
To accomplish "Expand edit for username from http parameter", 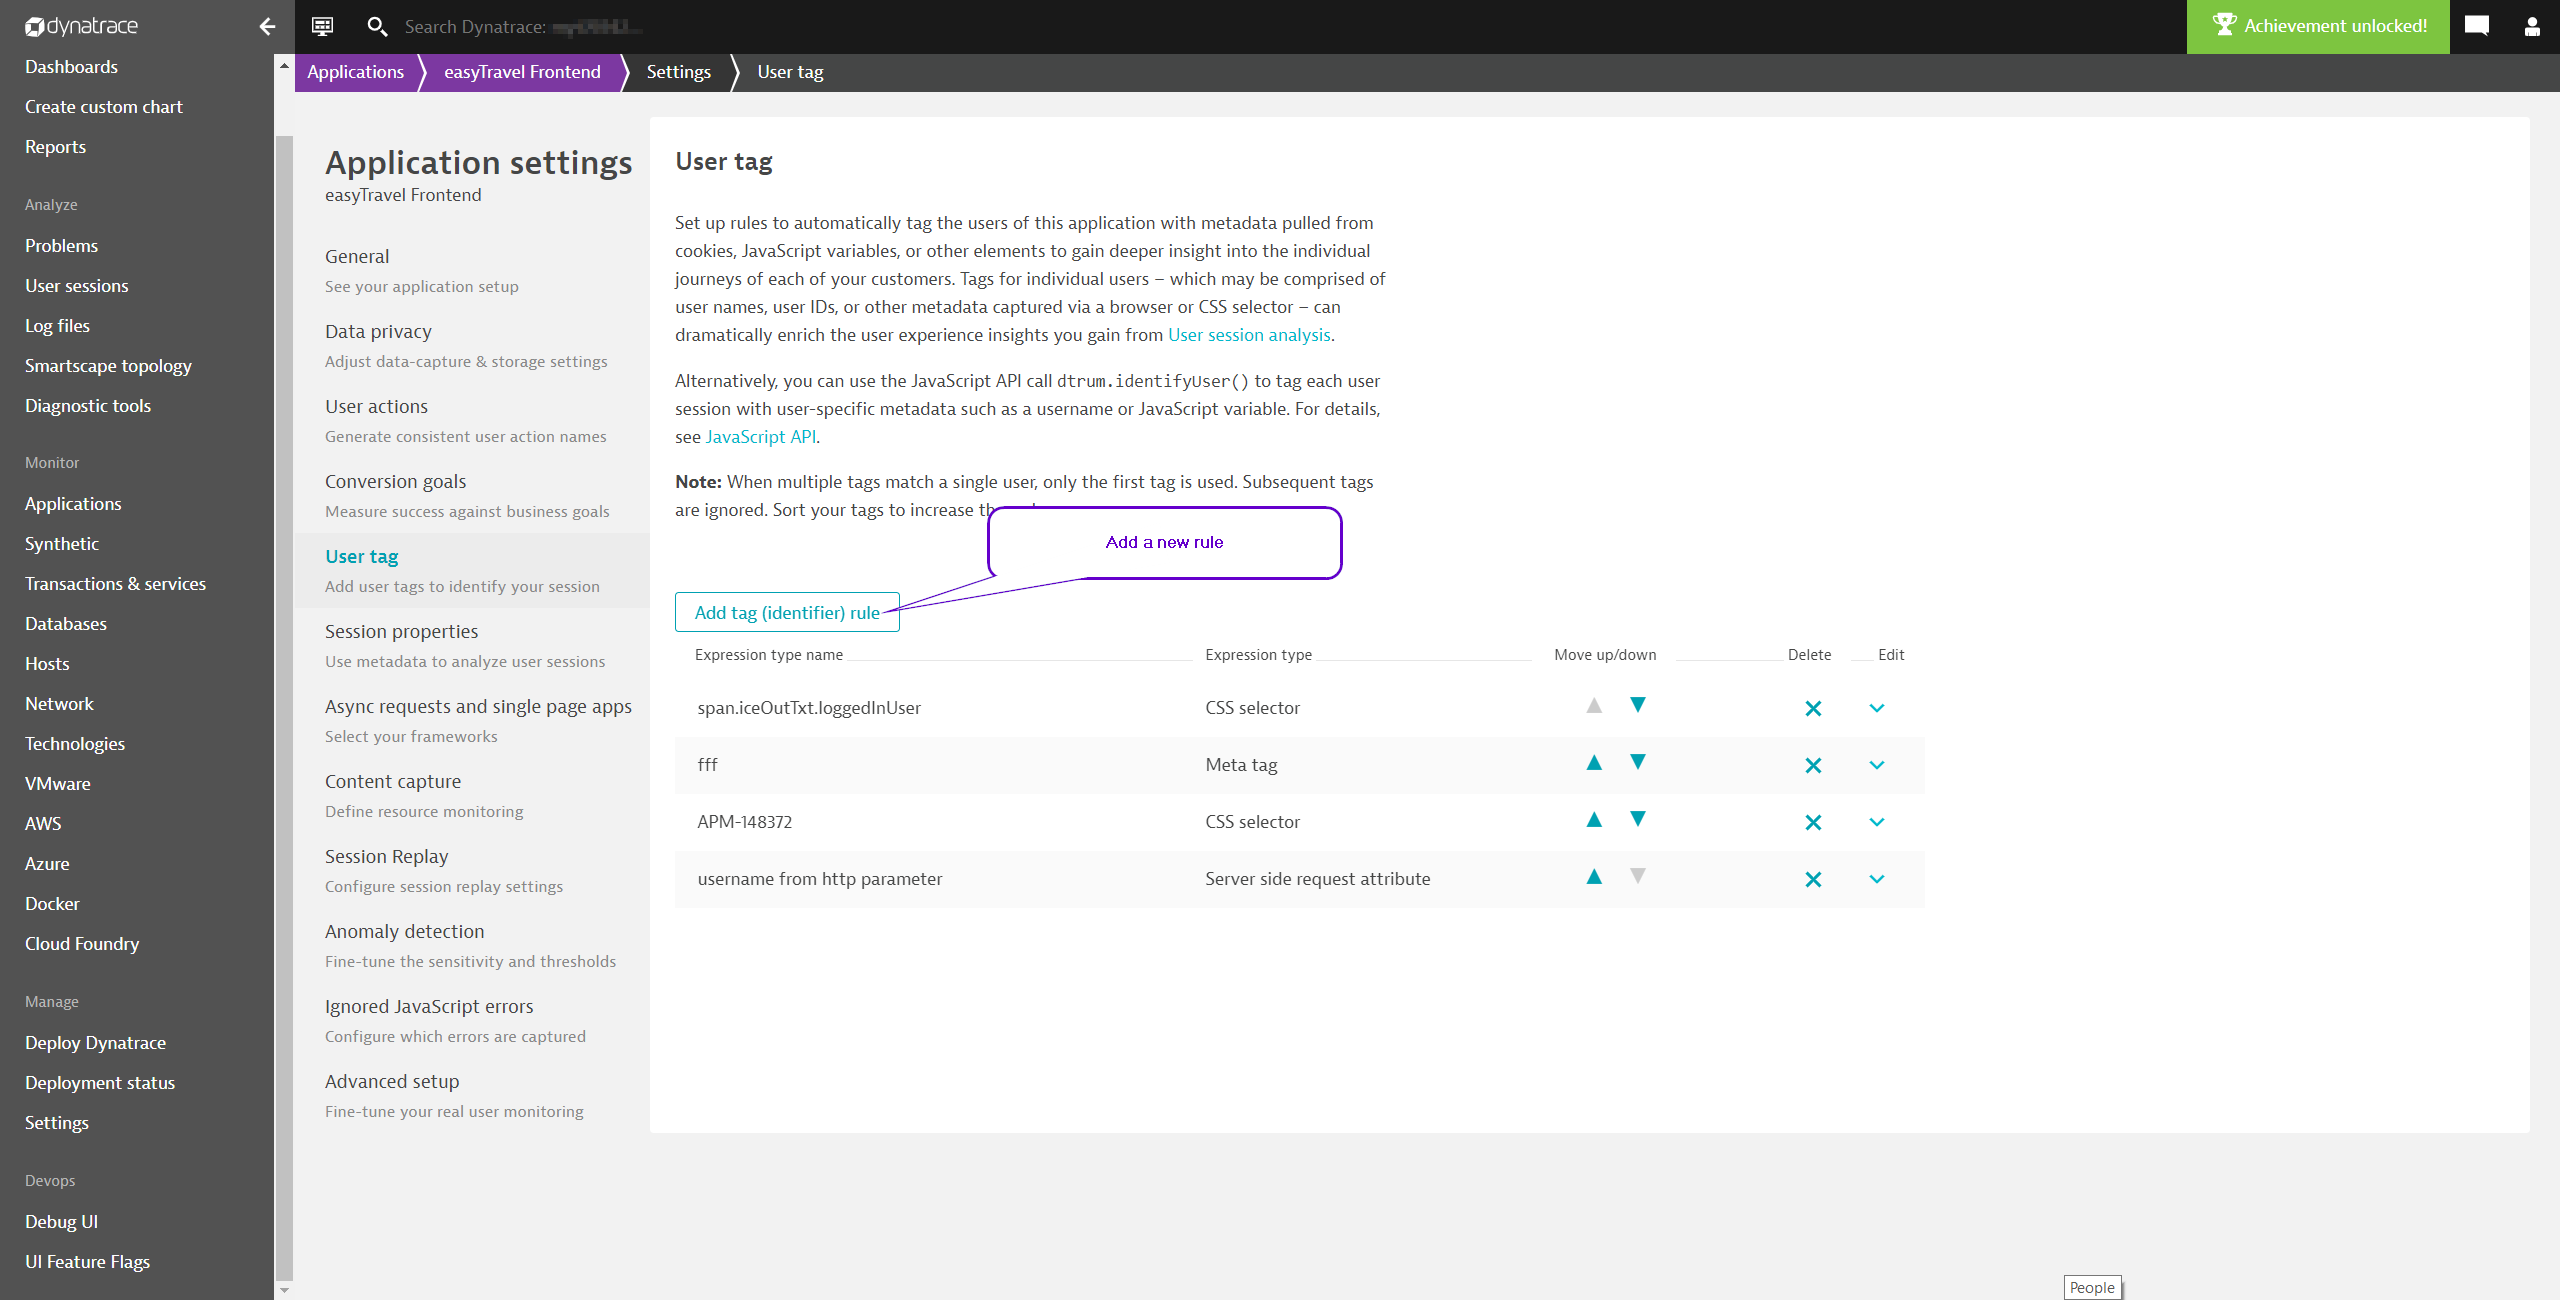I will click(1877, 879).
